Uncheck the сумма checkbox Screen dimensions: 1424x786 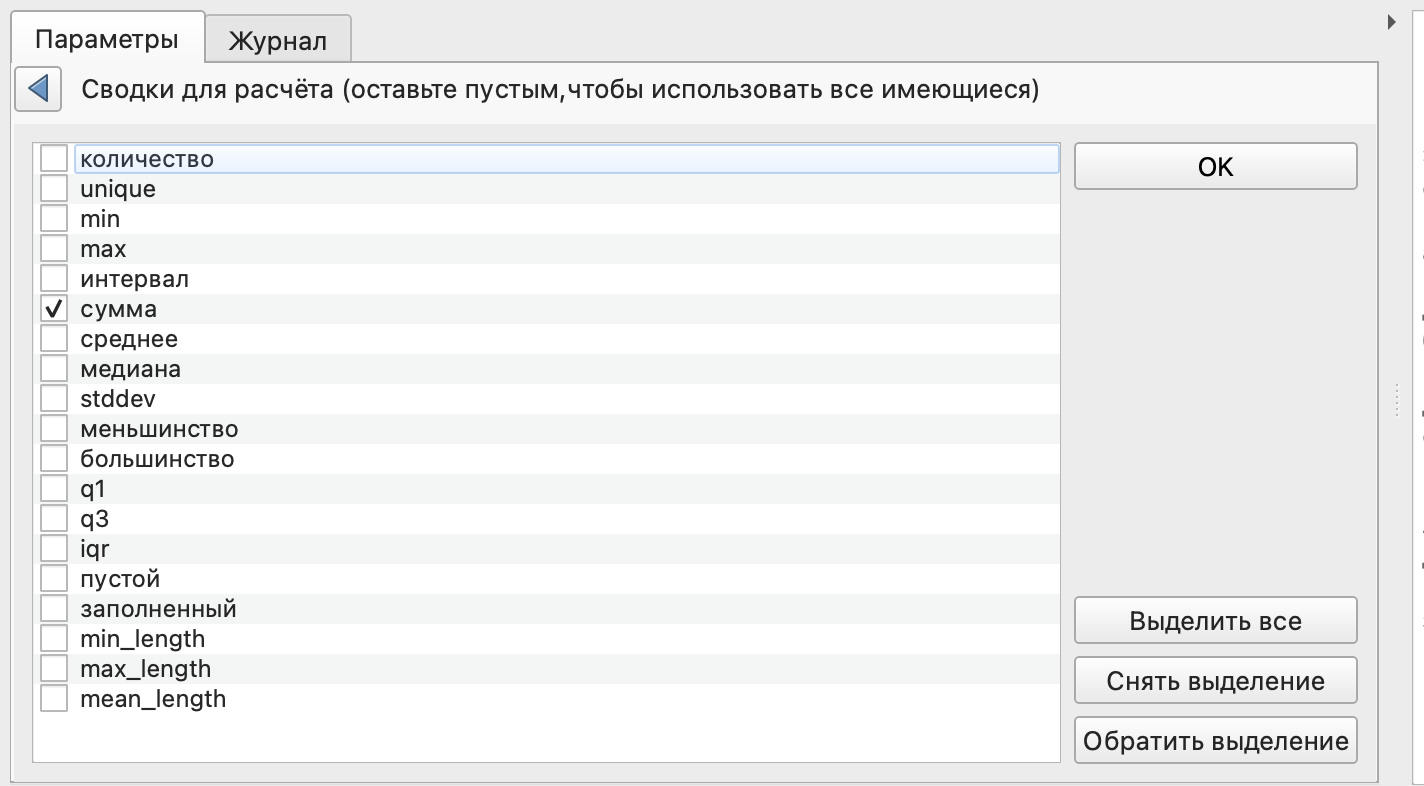pos(54,309)
